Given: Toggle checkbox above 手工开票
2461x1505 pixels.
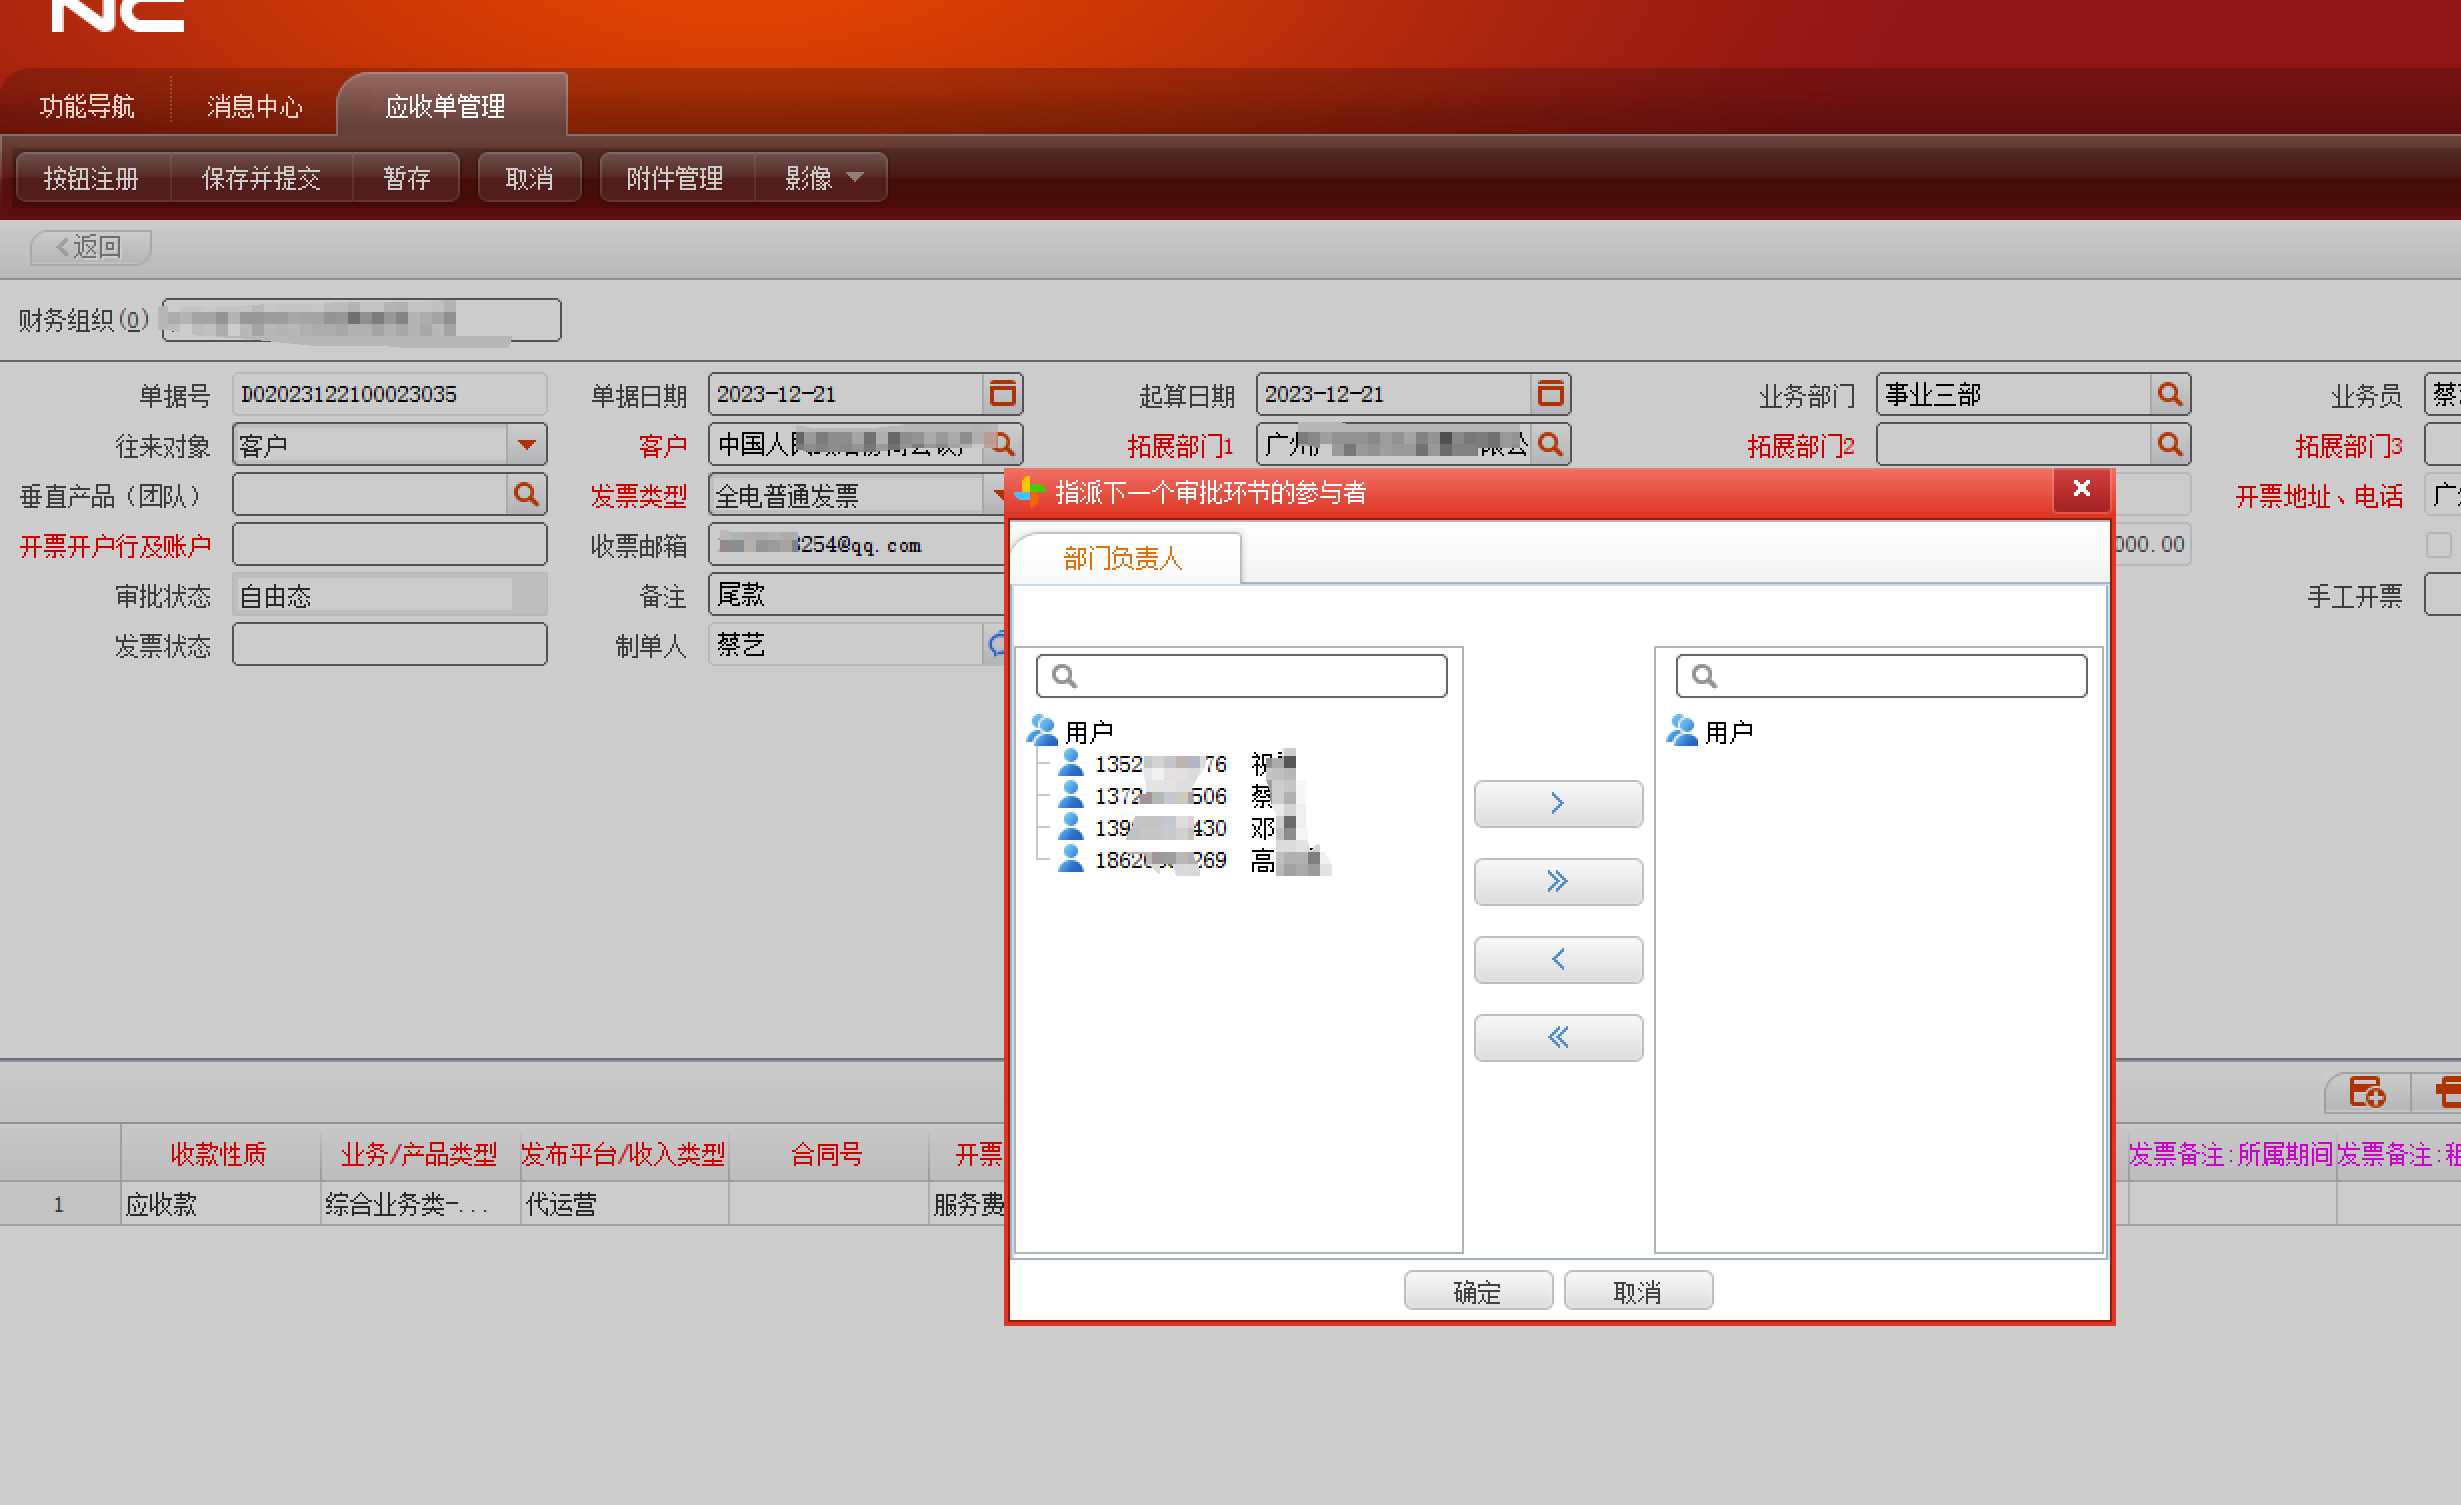Looking at the screenshot, I should (2439, 545).
